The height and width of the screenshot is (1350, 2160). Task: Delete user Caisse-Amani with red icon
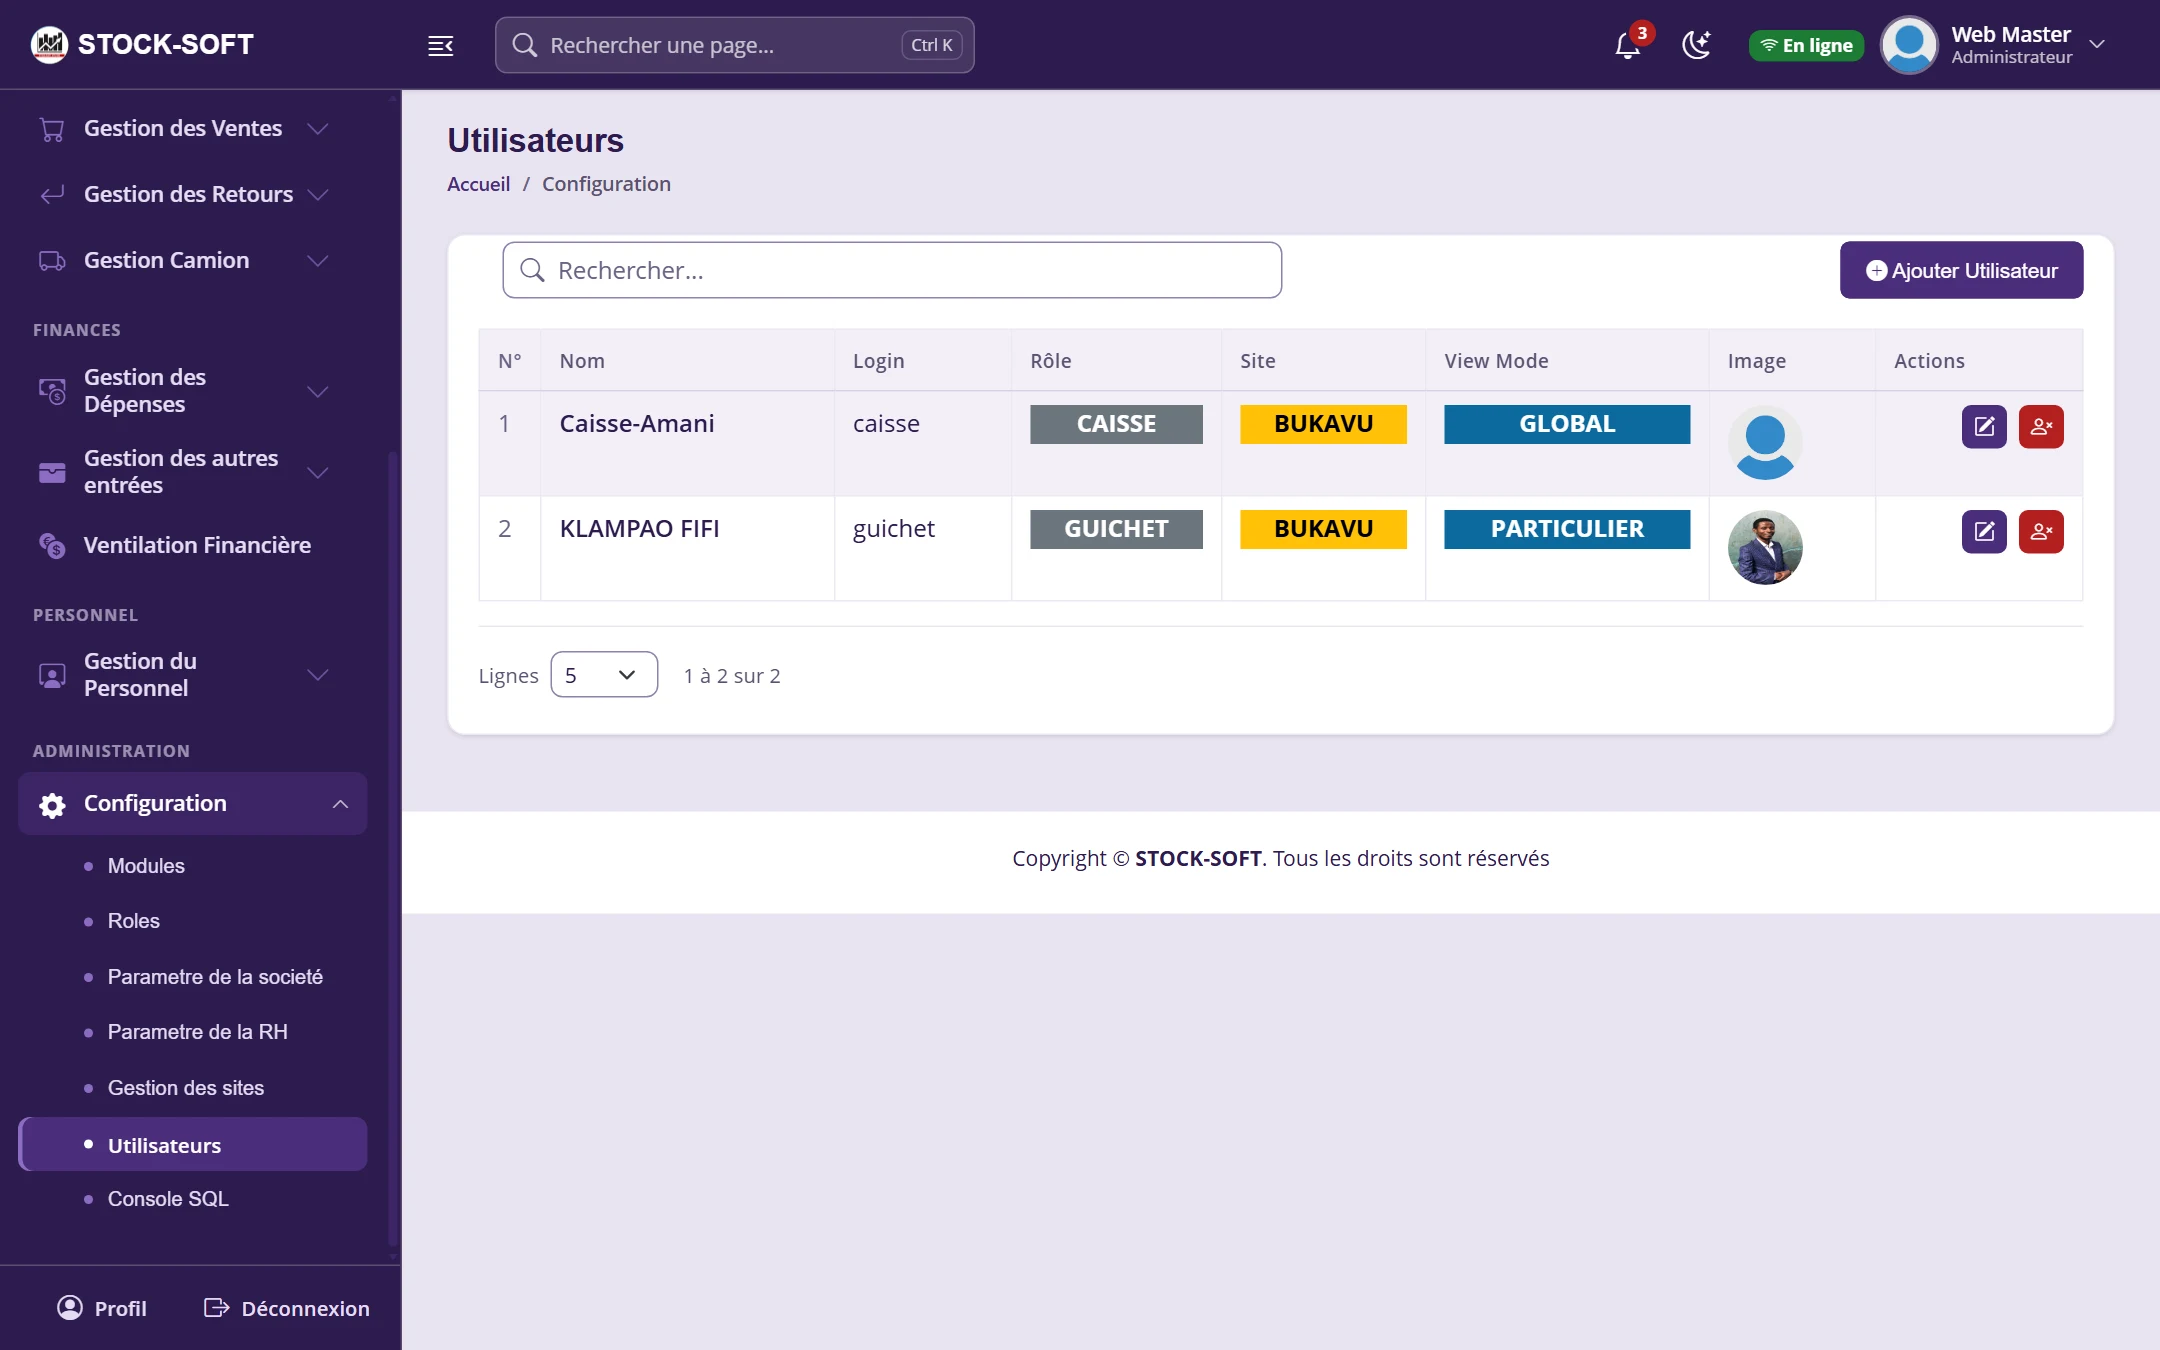pyautogui.click(x=2041, y=427)
